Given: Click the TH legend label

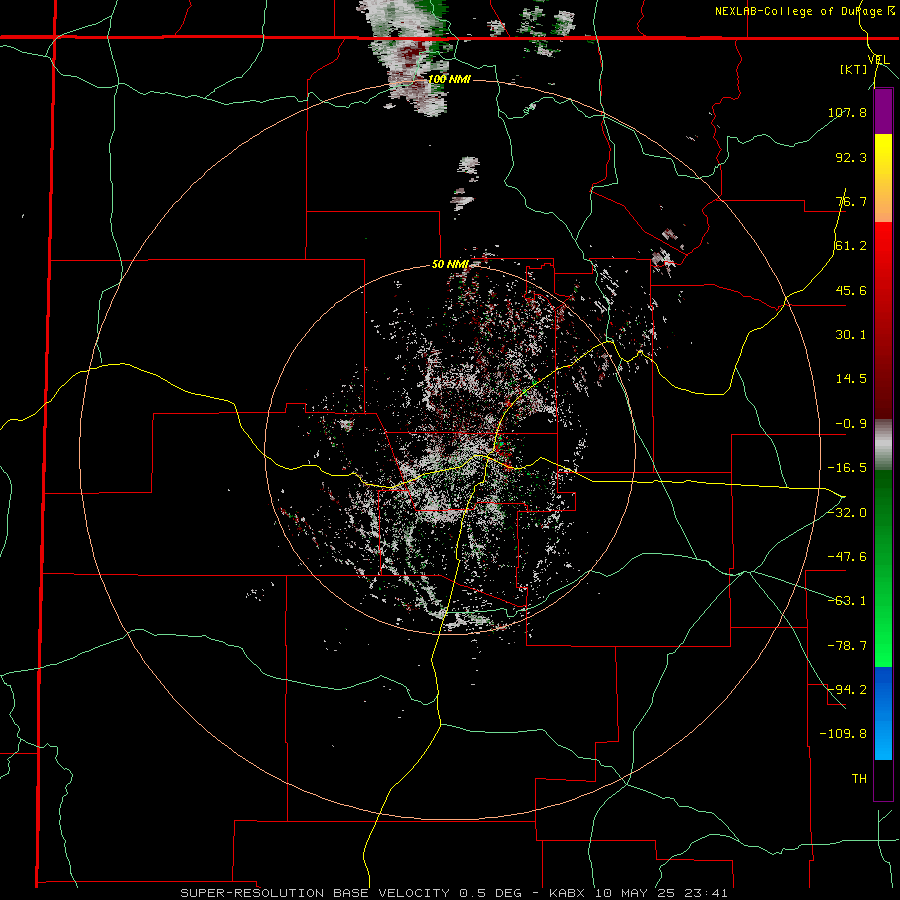Looking at the screenshot, I should [859, 778].
